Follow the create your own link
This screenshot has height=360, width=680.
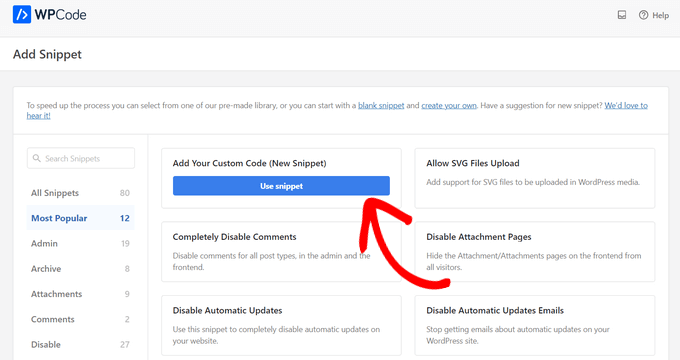(x=449, y=105)
